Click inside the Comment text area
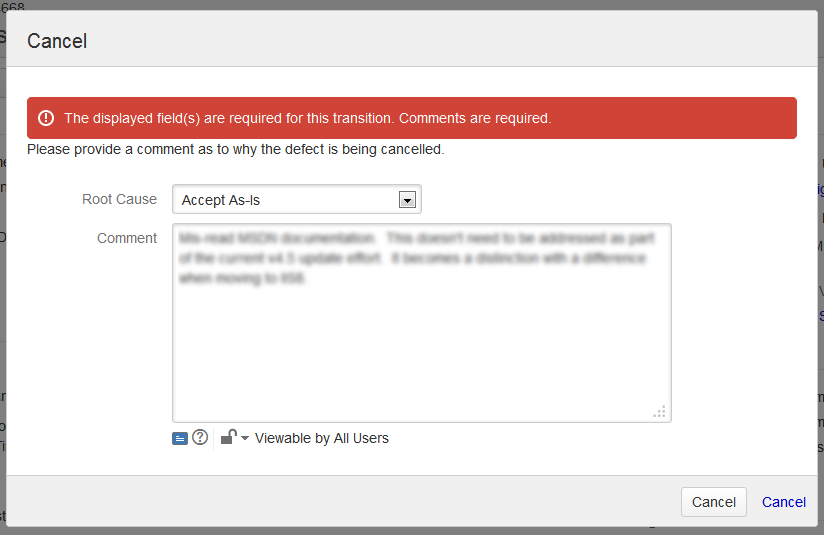The width and height of the screenshot is (824, 535). pyautogui.click(x=422, y=323)
